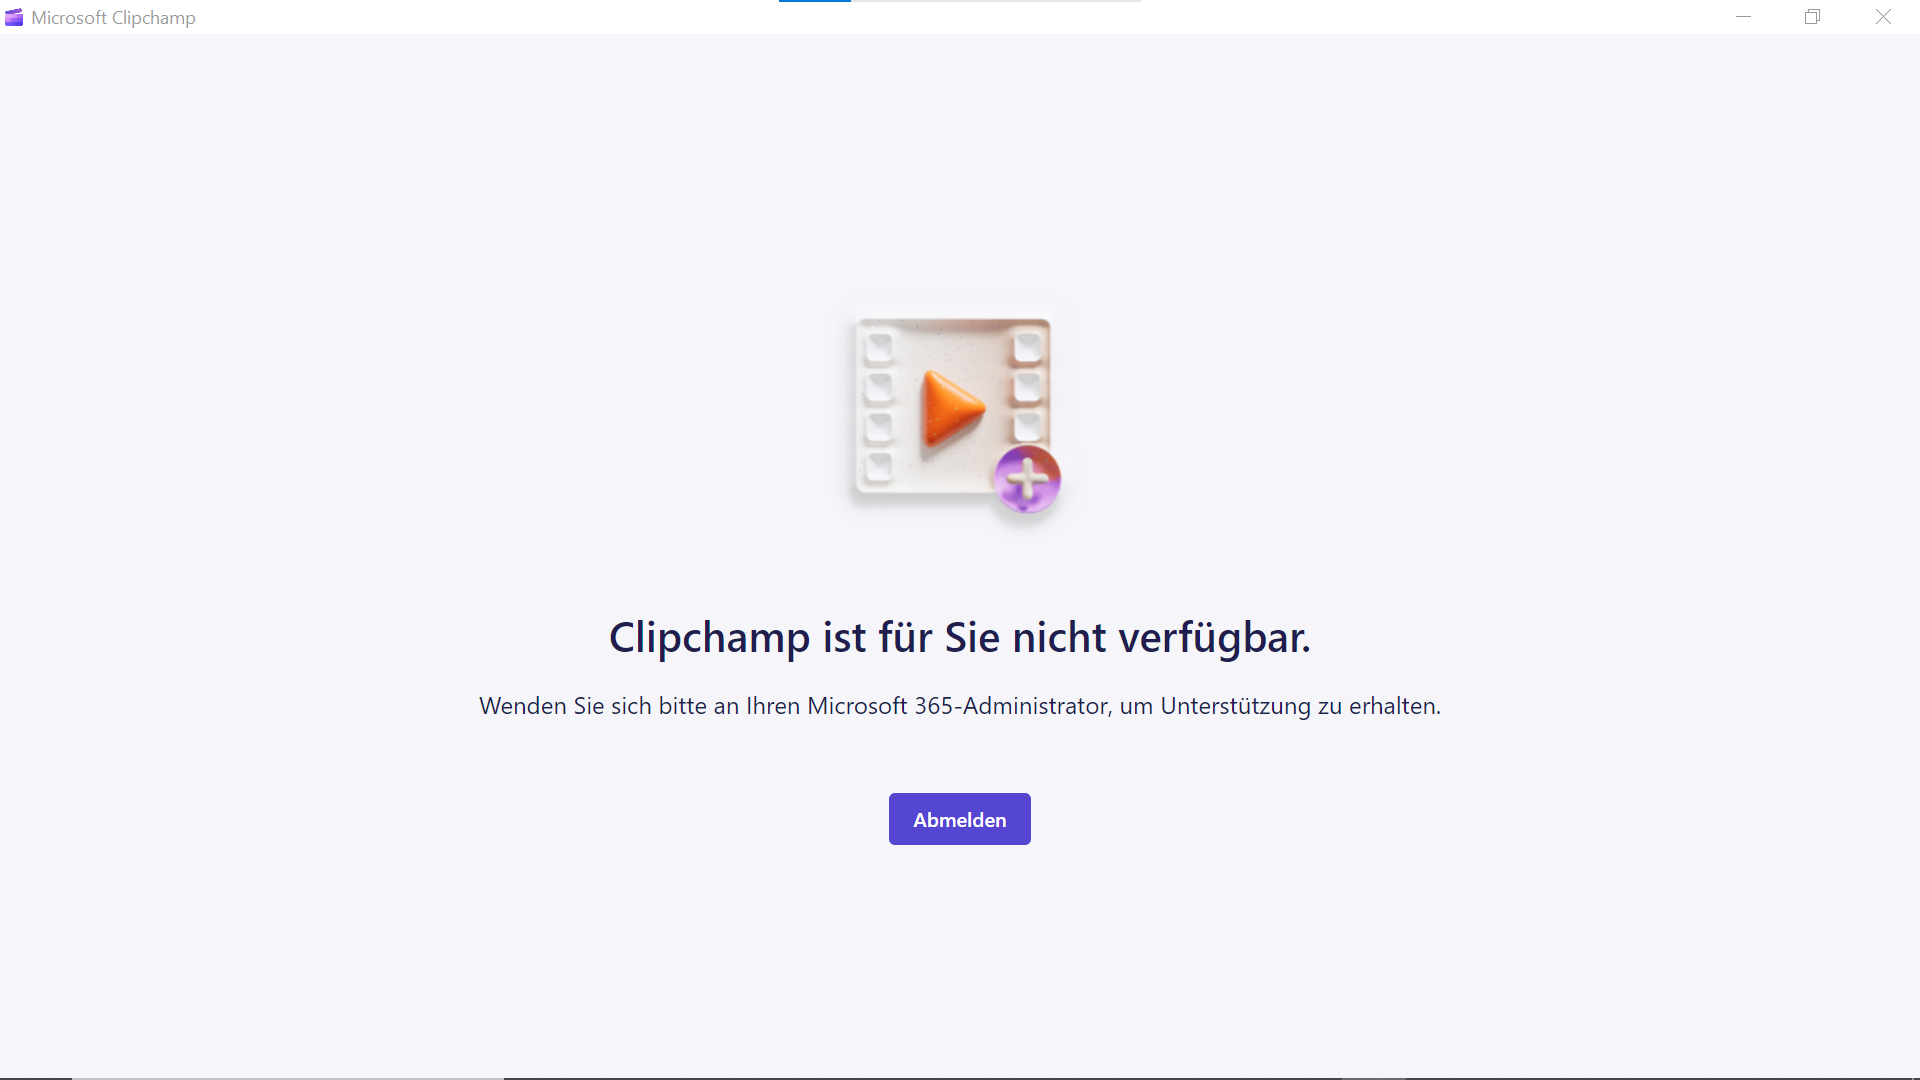Screen dimensions: 1920x1080
Task: Click the 'Clipchamp ist für Sie nicht verfügbar' heading
Action: [x=959, y=637]
